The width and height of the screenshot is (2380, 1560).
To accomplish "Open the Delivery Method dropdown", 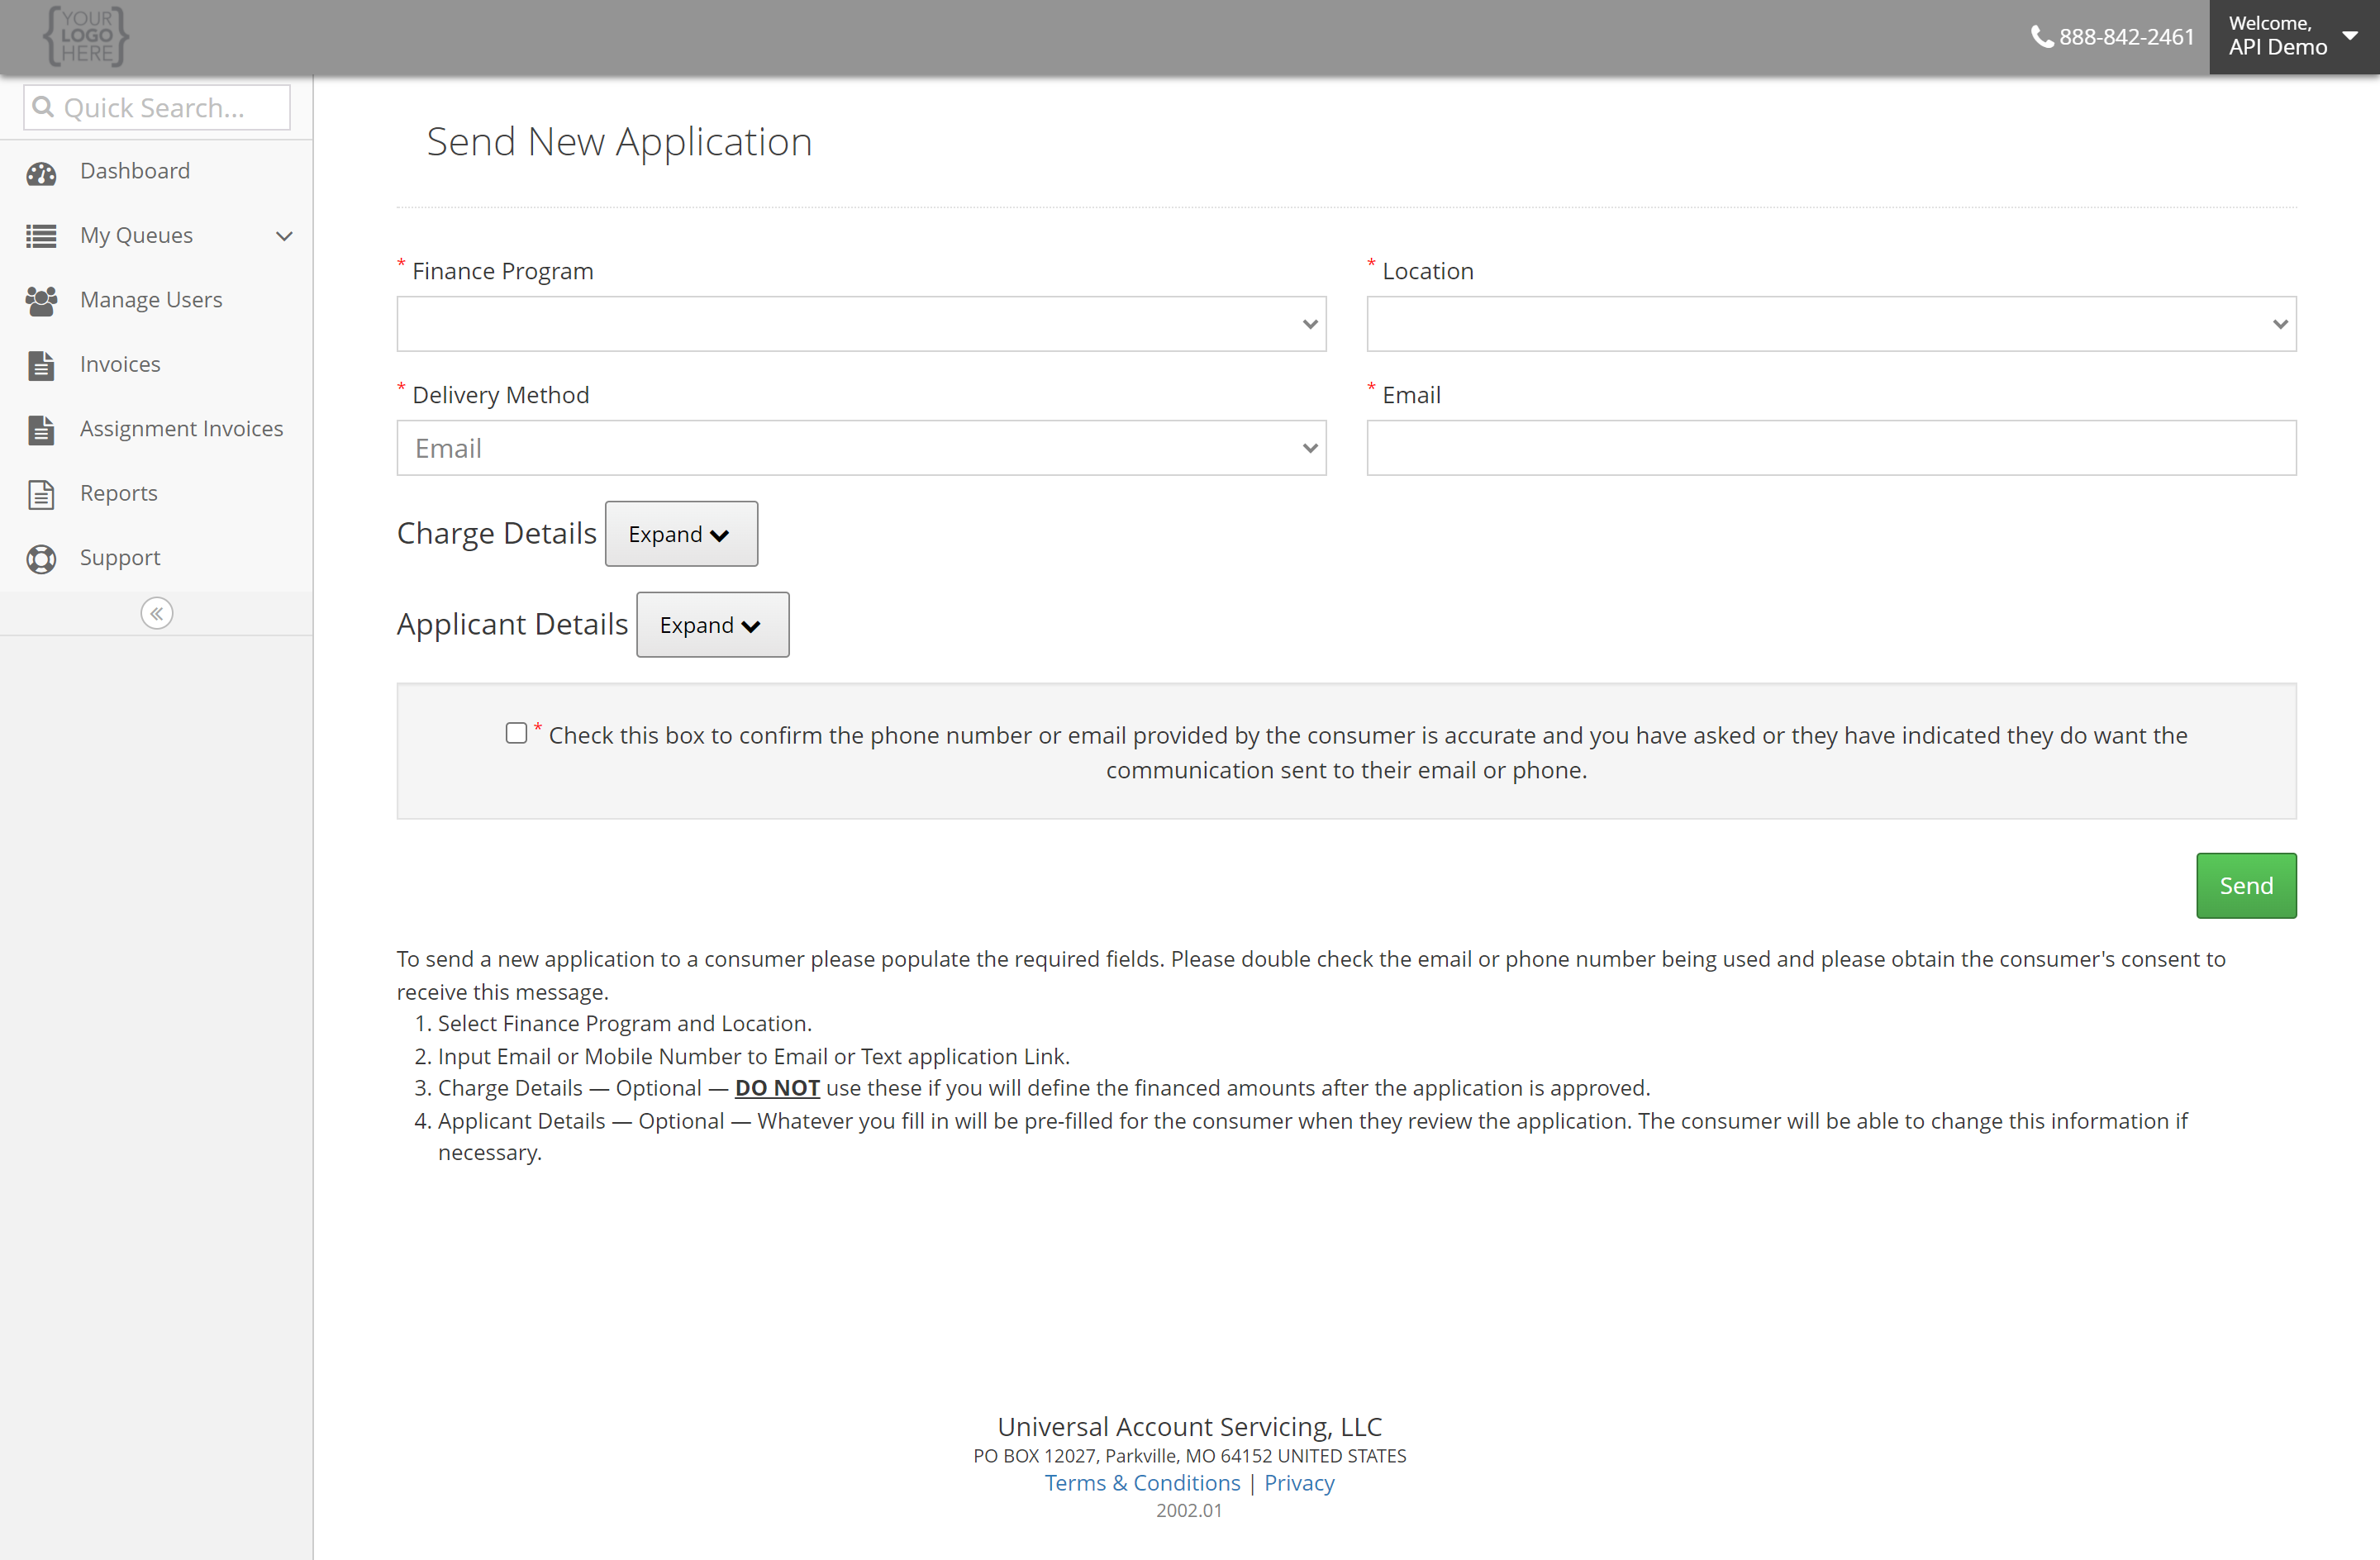I will [x=861, y=448].
